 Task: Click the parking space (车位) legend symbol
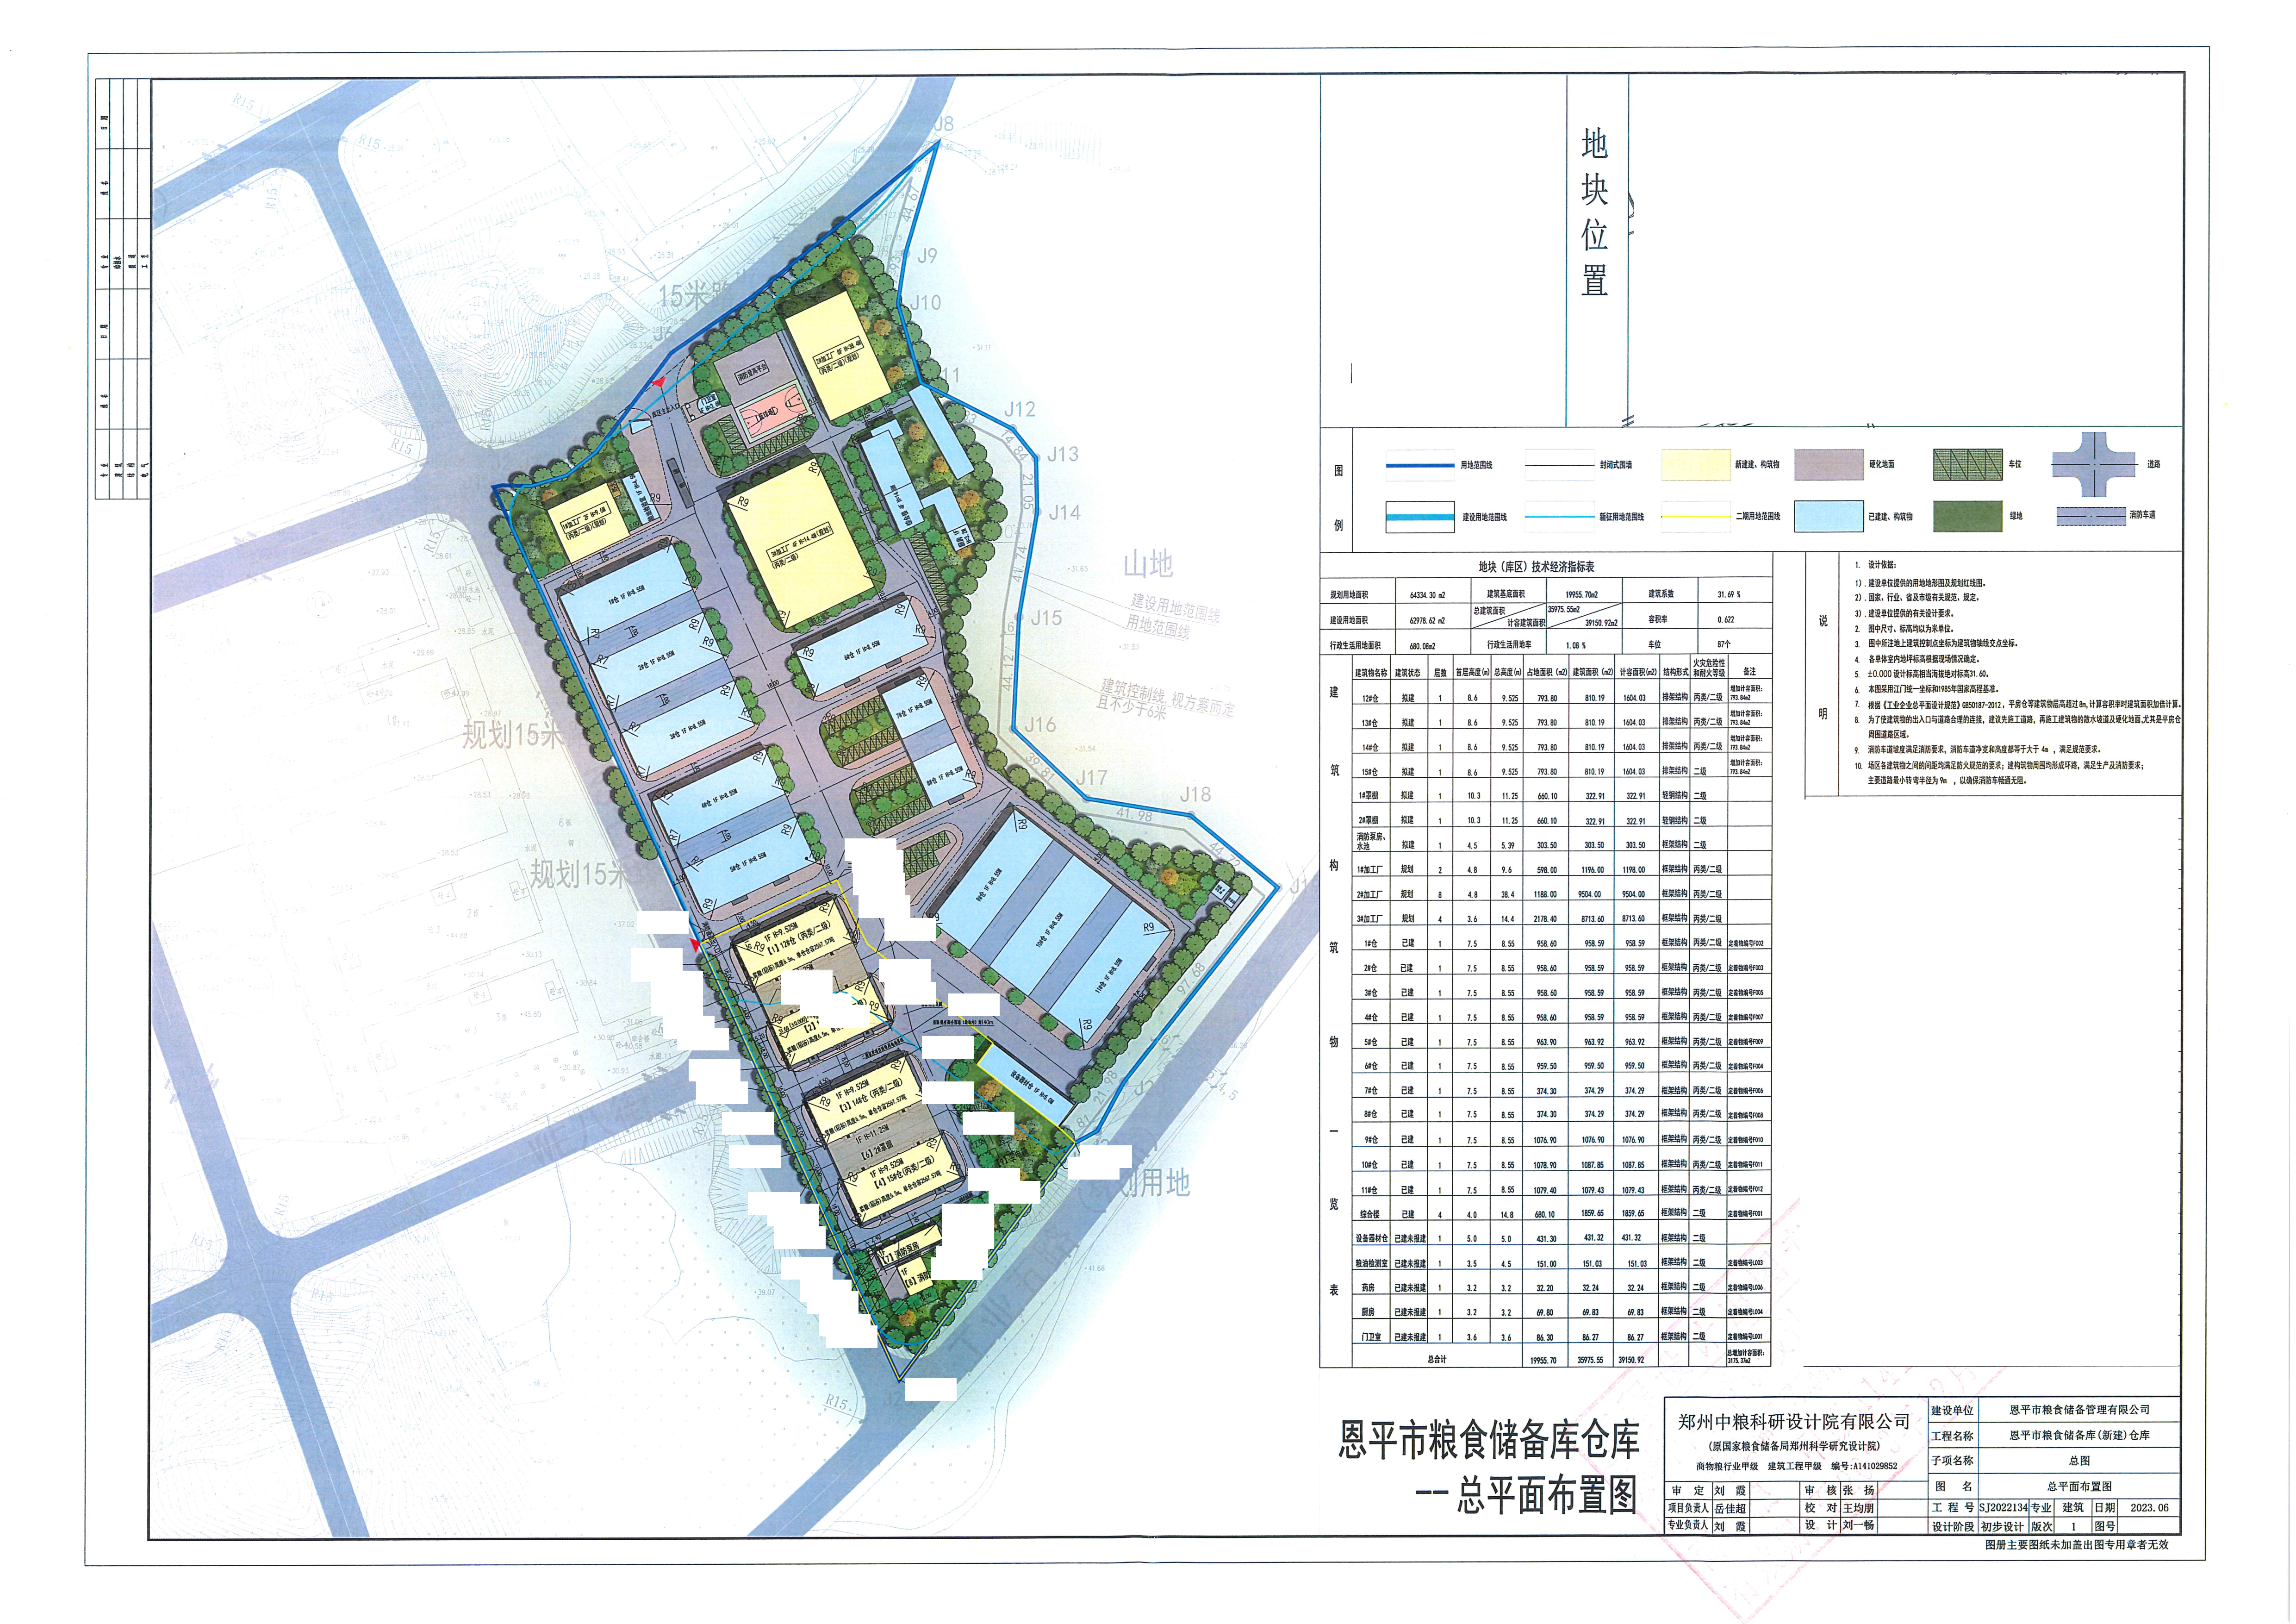click(1967, 465)
